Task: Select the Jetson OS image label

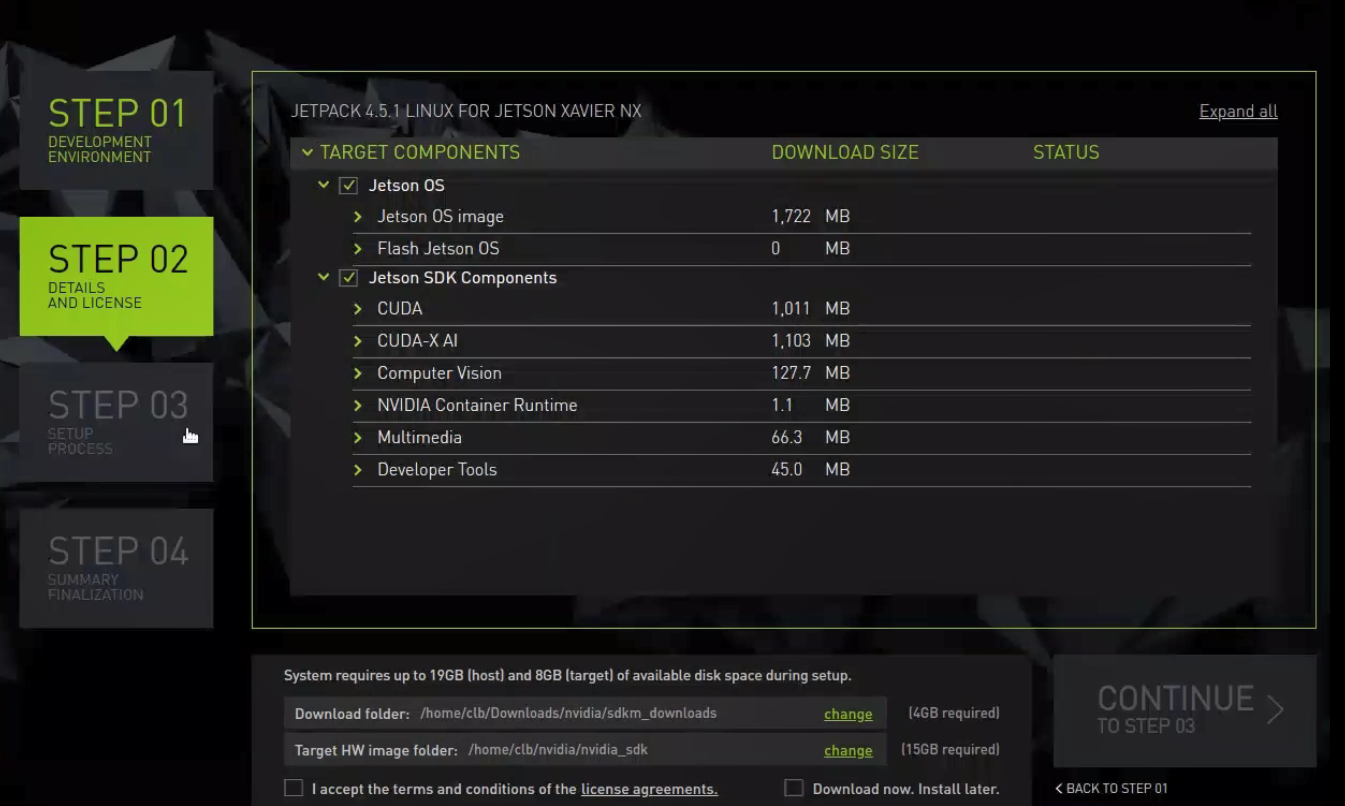Action: pos(440,216)
